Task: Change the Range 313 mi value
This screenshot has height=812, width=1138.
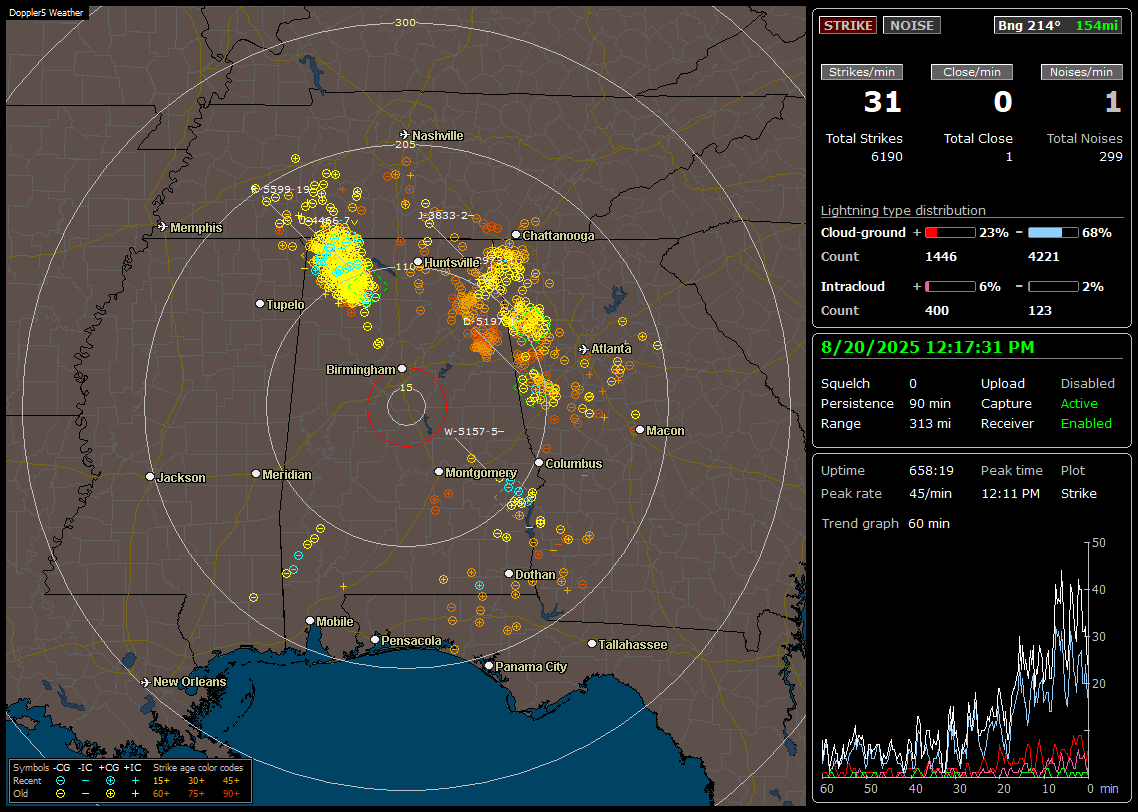Action: pyautogui.click(x=930, y=423)
